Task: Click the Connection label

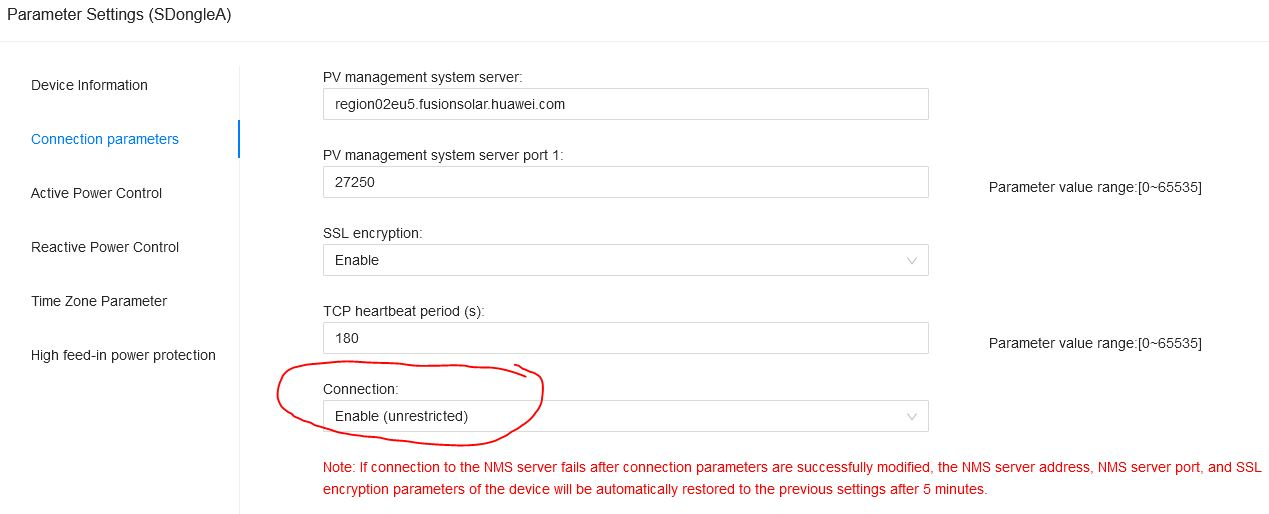Action: 360,389
